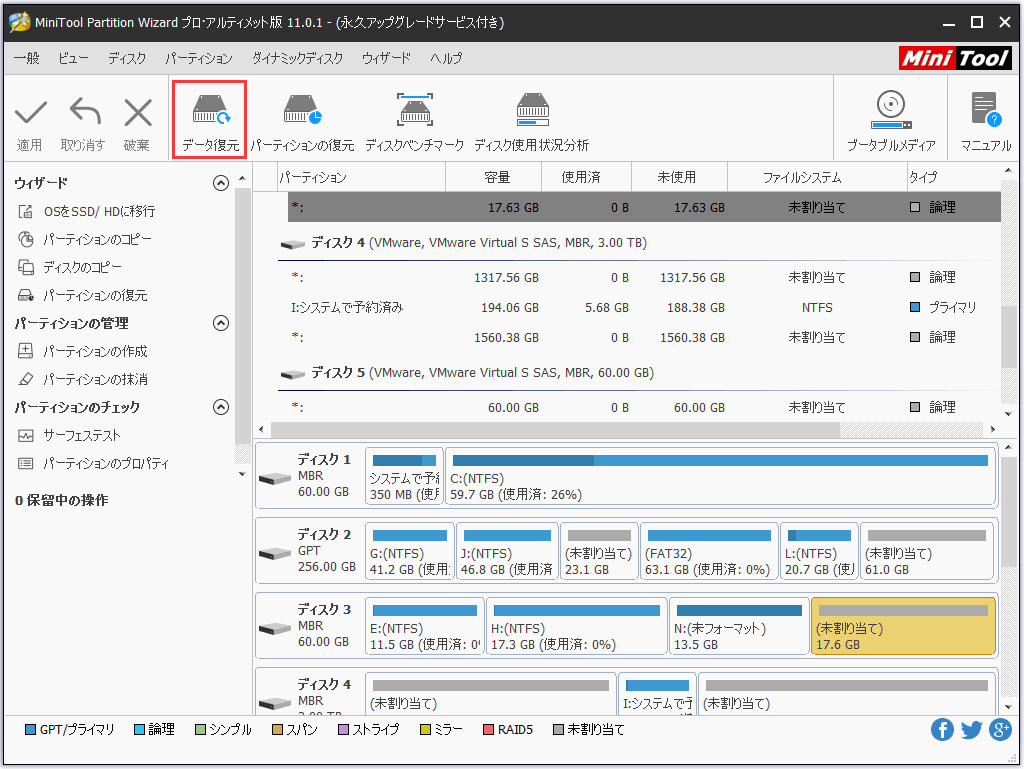This screenshot has height=769, width=1024.
Task: Click the Google+ icon
Action: pos(1000,730)
